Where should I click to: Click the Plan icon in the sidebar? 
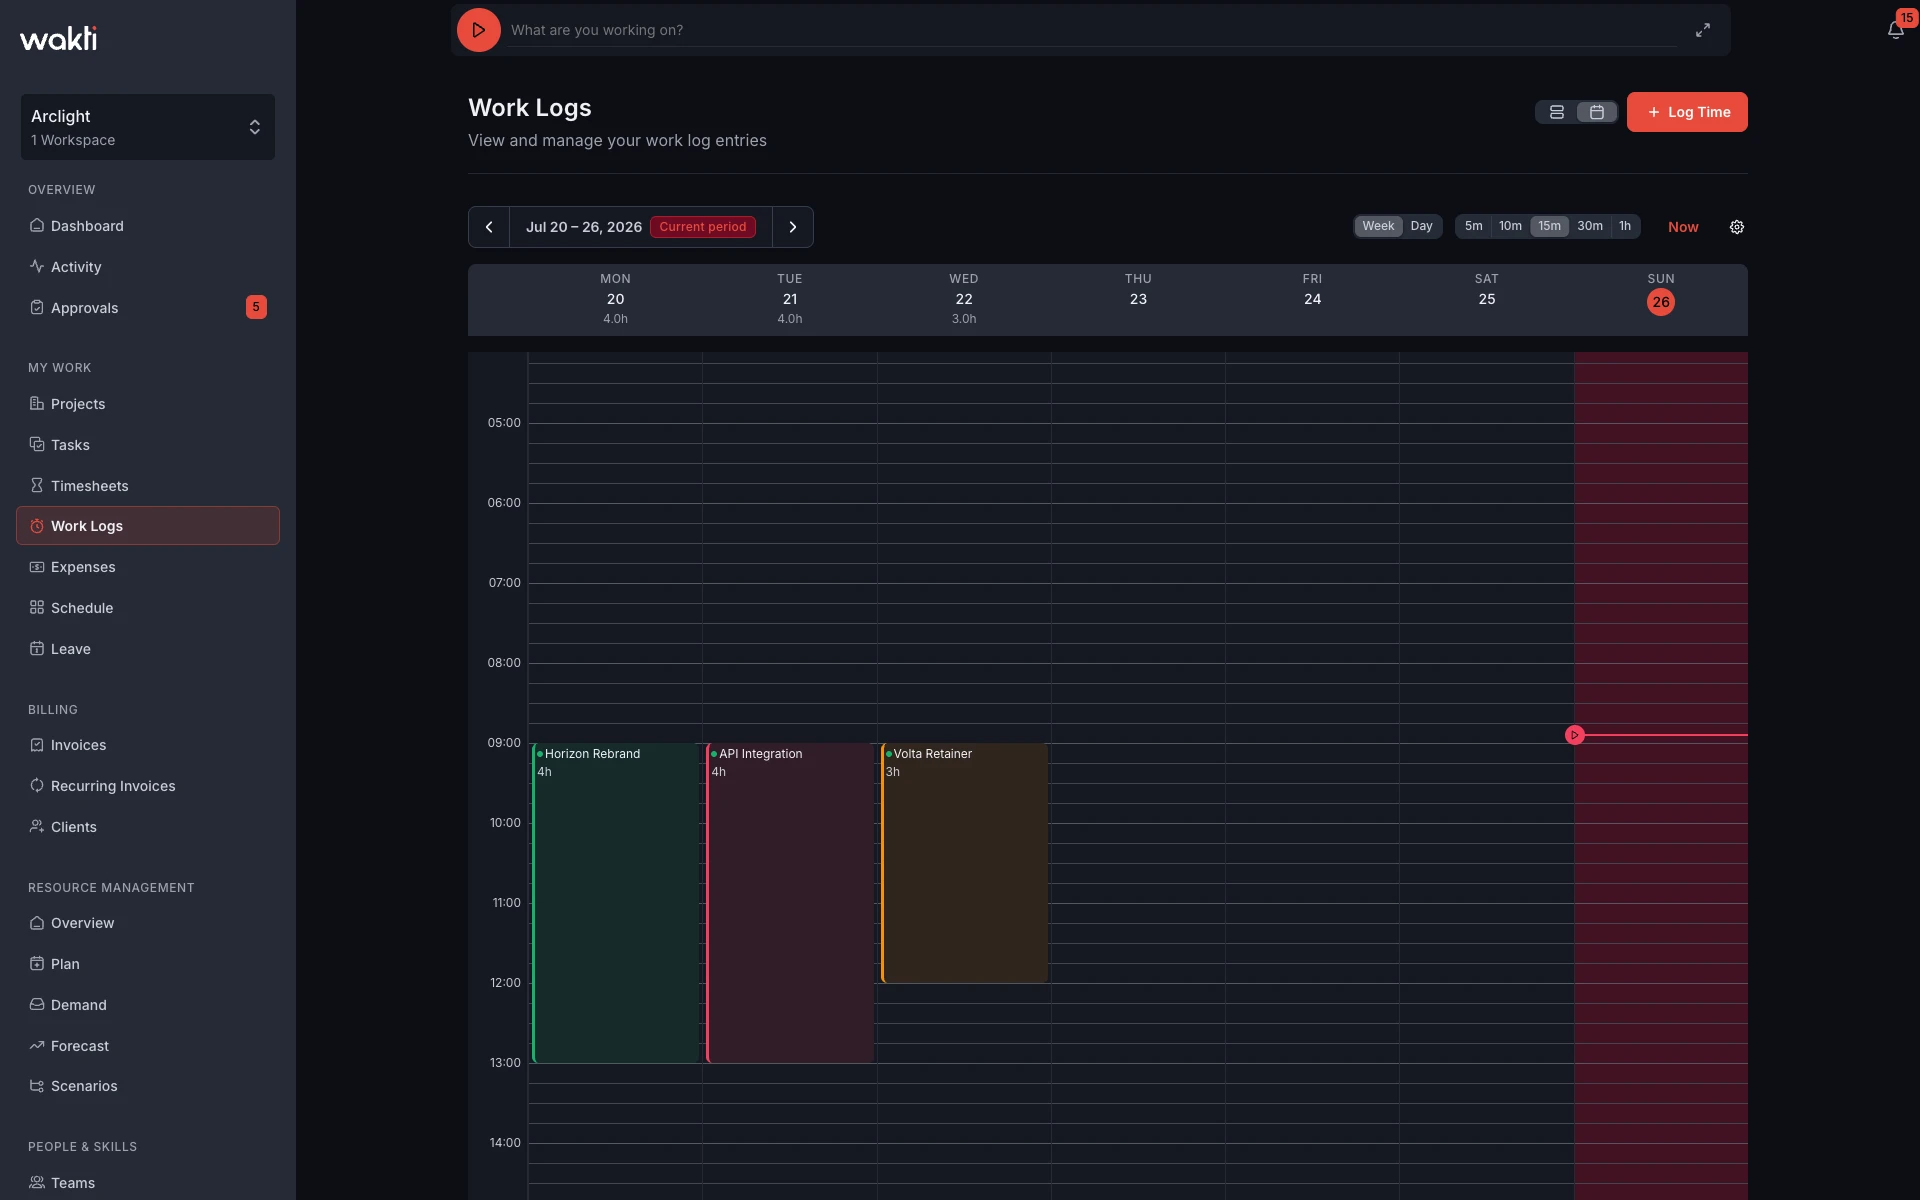click(x=37, y=964)
